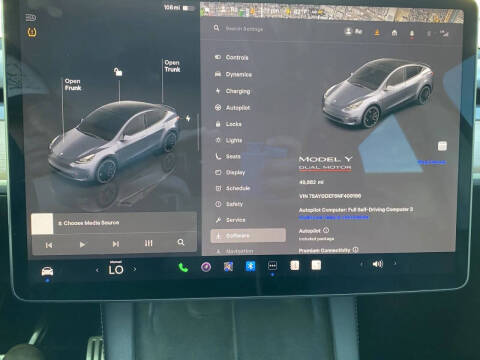Tap the HomeLink garage icon
The width and height of the screenshot is (480, 360).
[394, 33]
